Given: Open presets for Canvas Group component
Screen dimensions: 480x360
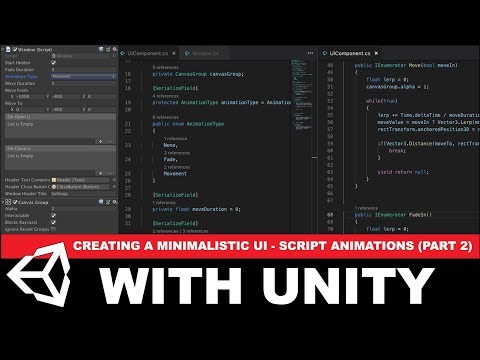Looking at the screenshot, I should click(x=108, y=202).
